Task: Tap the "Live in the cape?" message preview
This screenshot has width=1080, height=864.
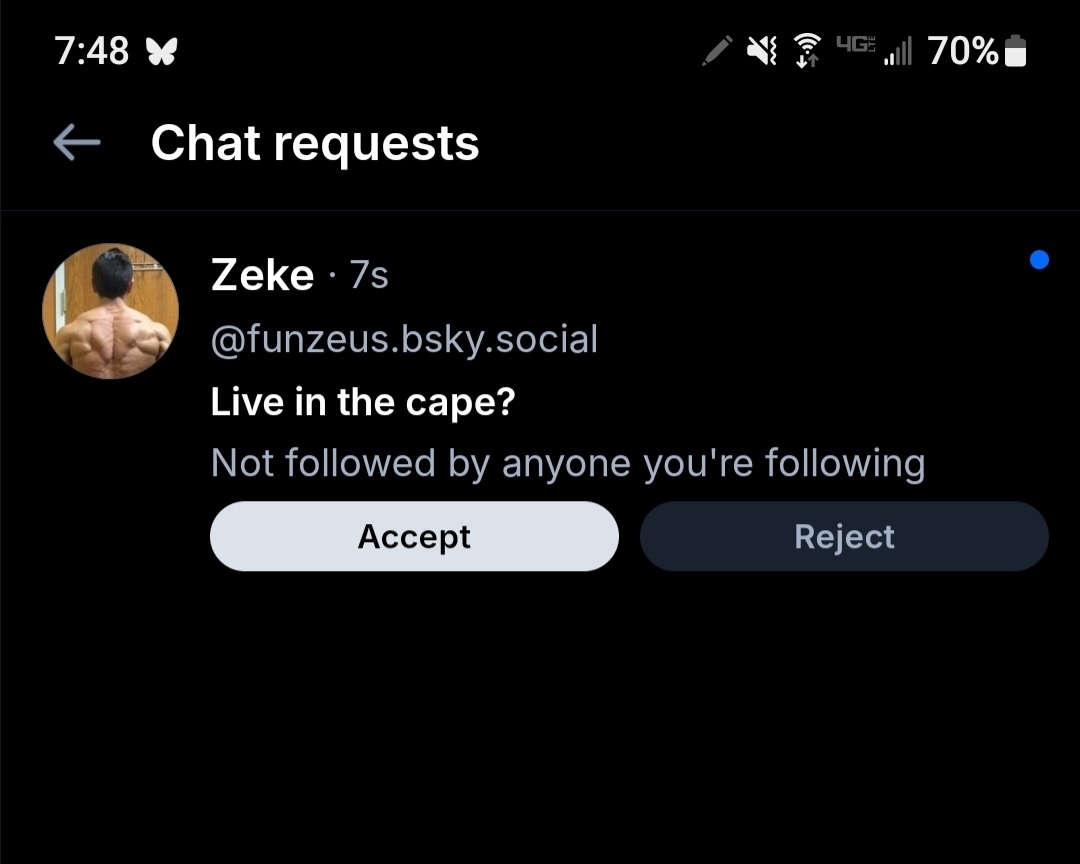Action: [x=363, y=402]
